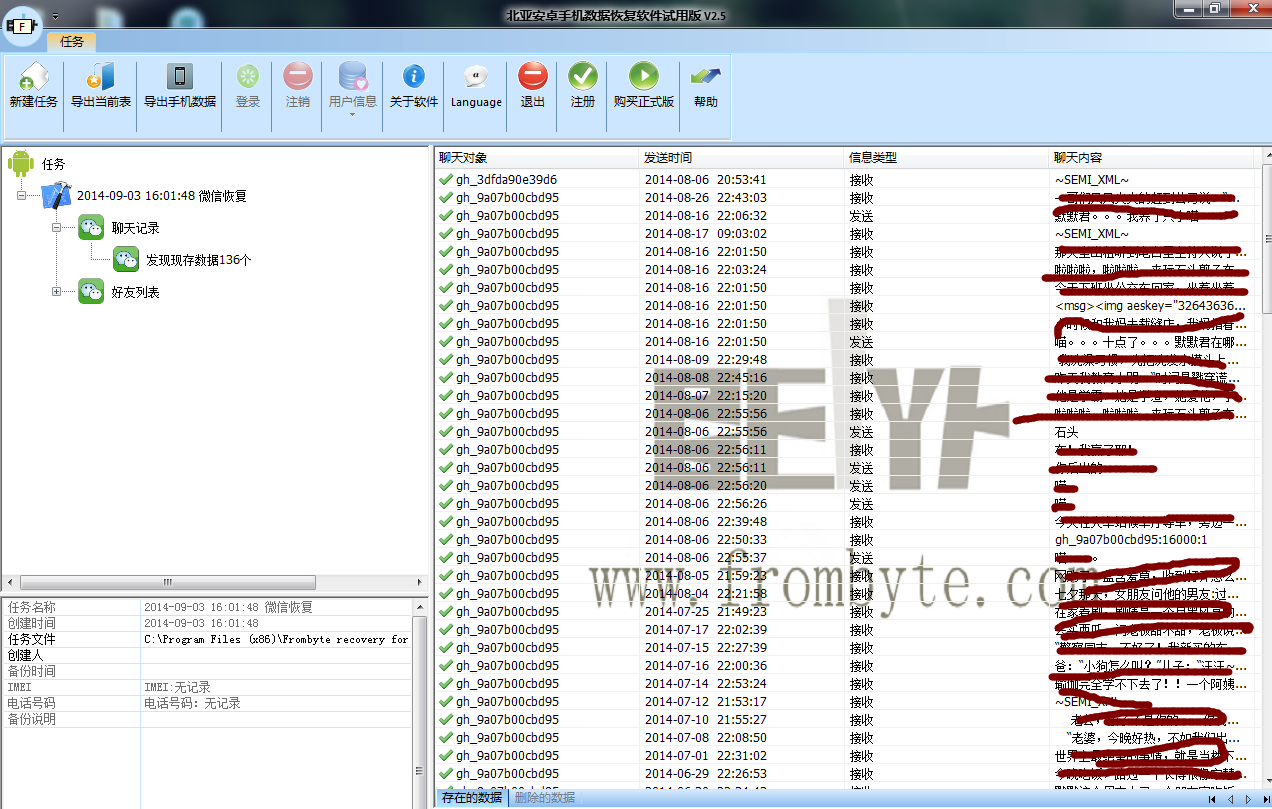Select the 备份说明 property row label

pyautogui.click(x=32, y=719)
